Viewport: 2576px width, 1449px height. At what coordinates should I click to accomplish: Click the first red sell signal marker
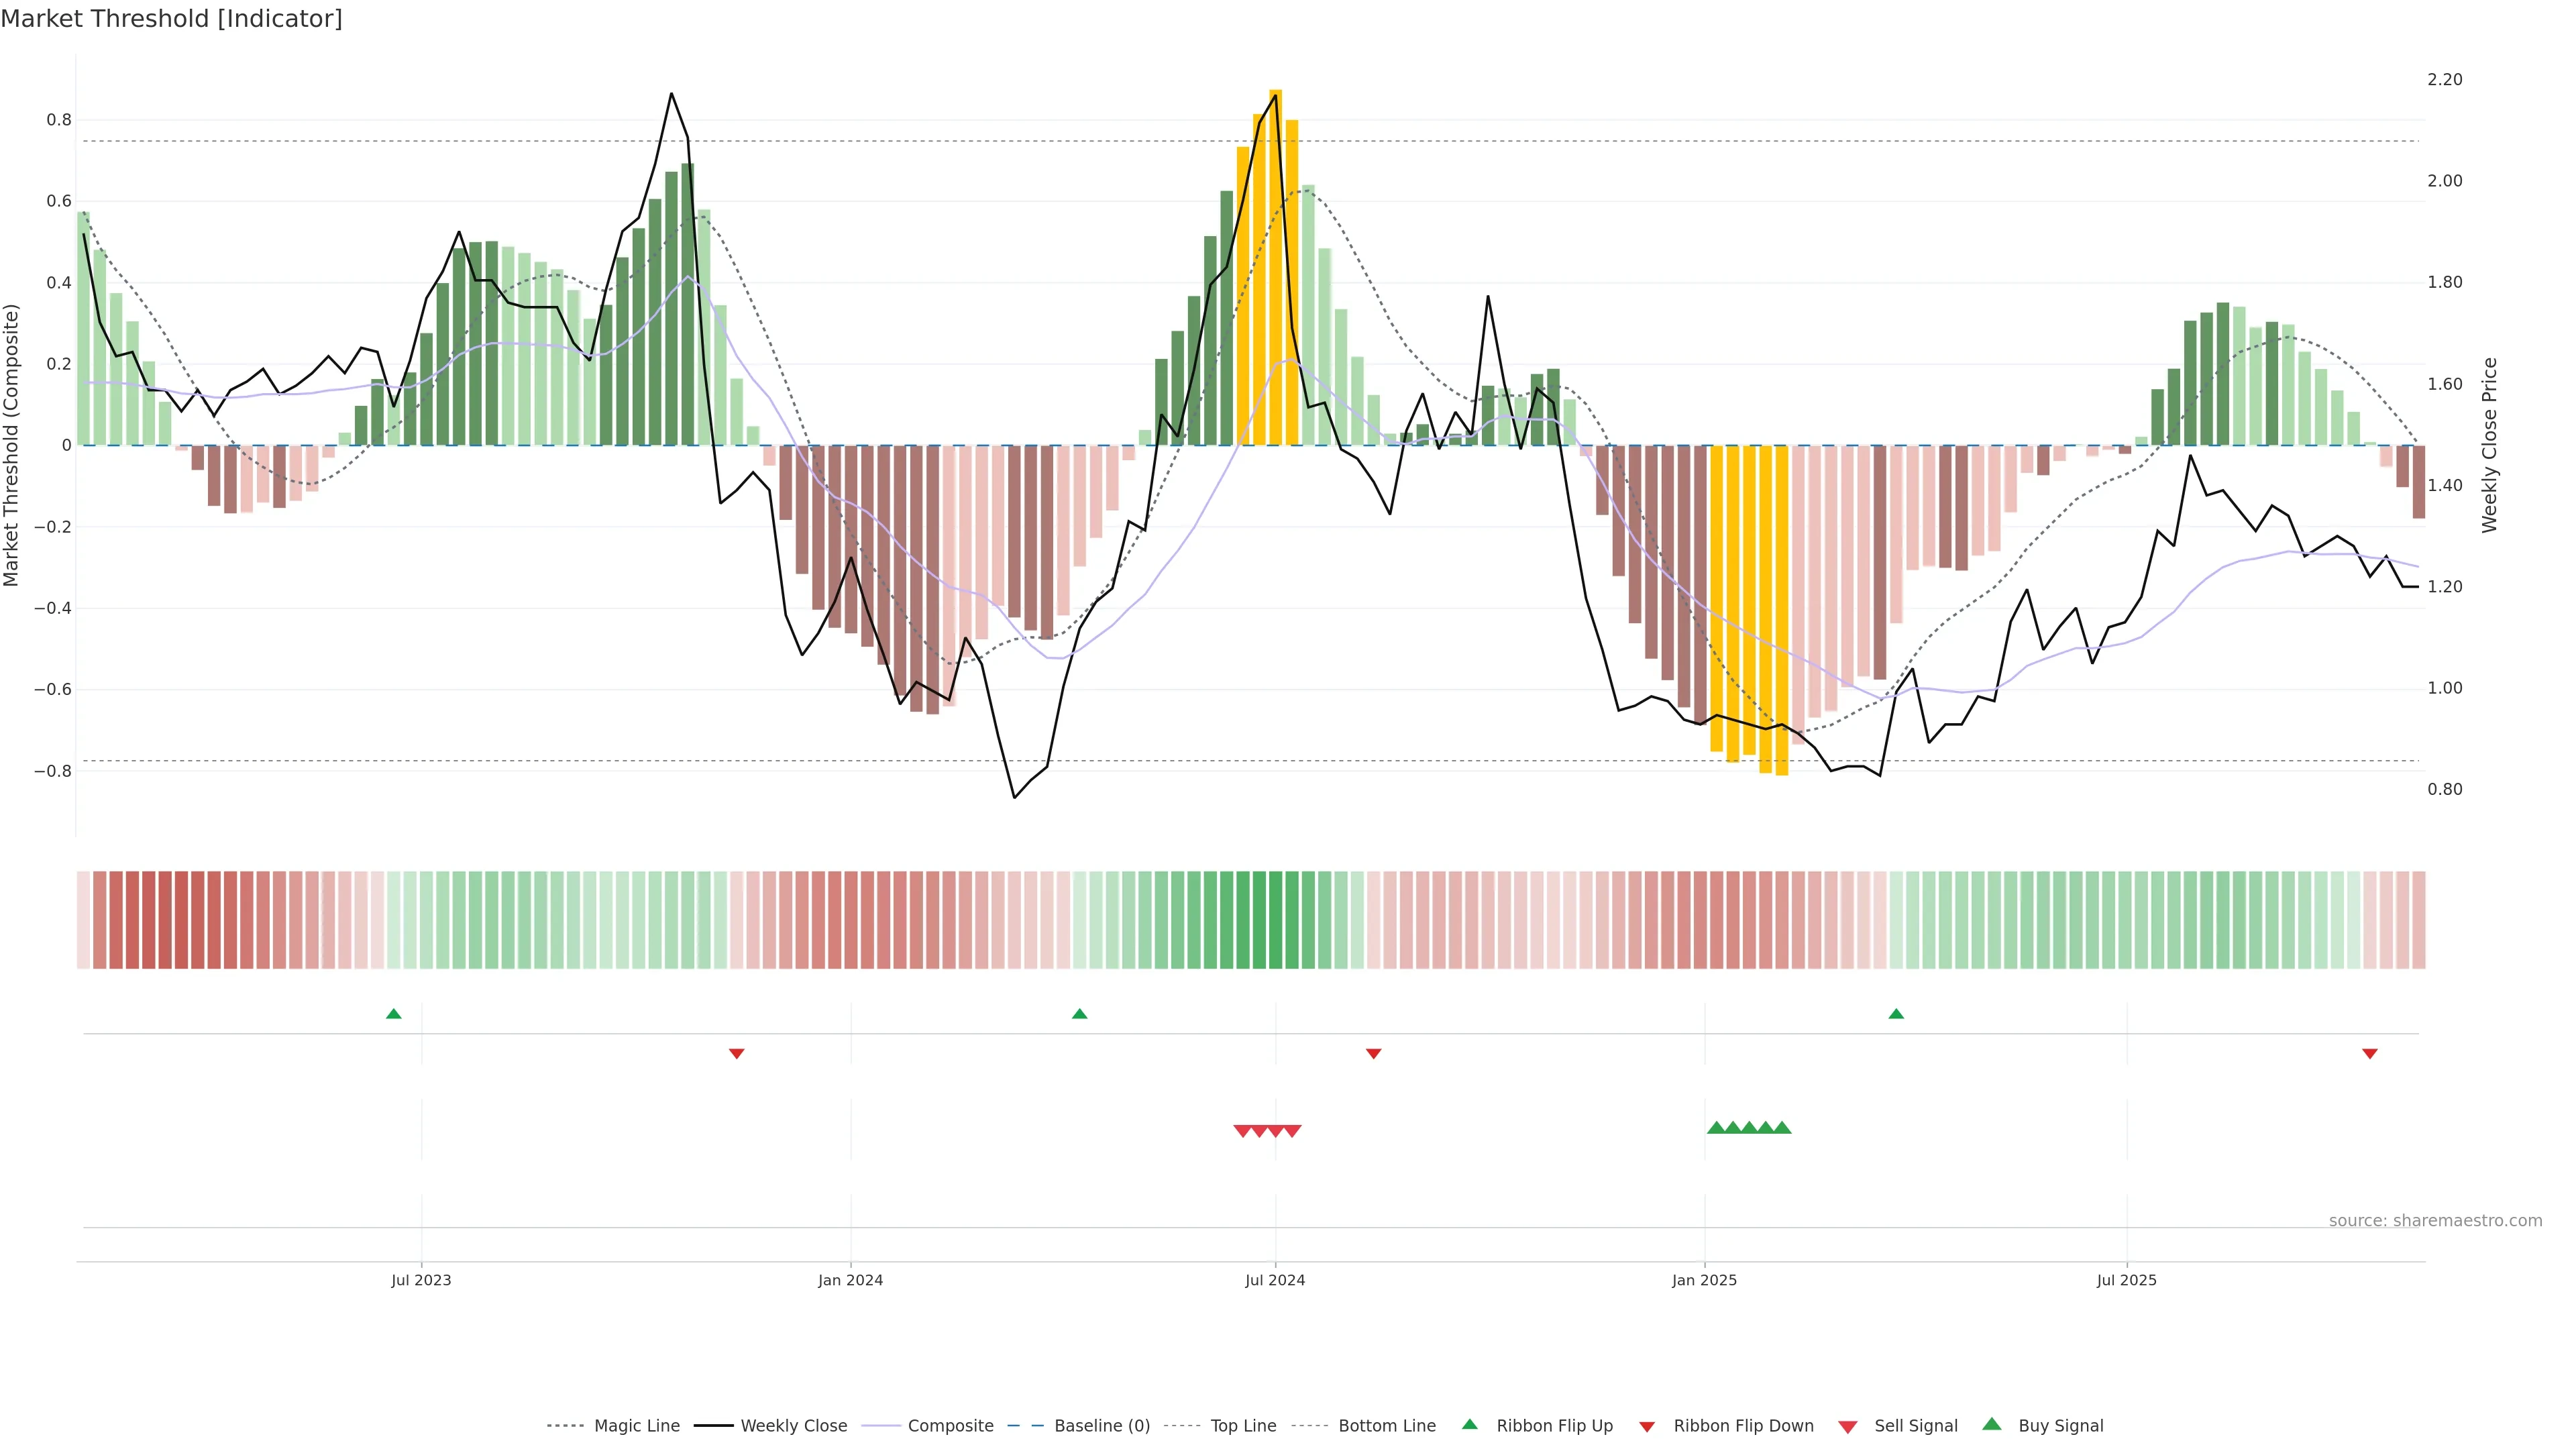[x=1242, y=1131]
